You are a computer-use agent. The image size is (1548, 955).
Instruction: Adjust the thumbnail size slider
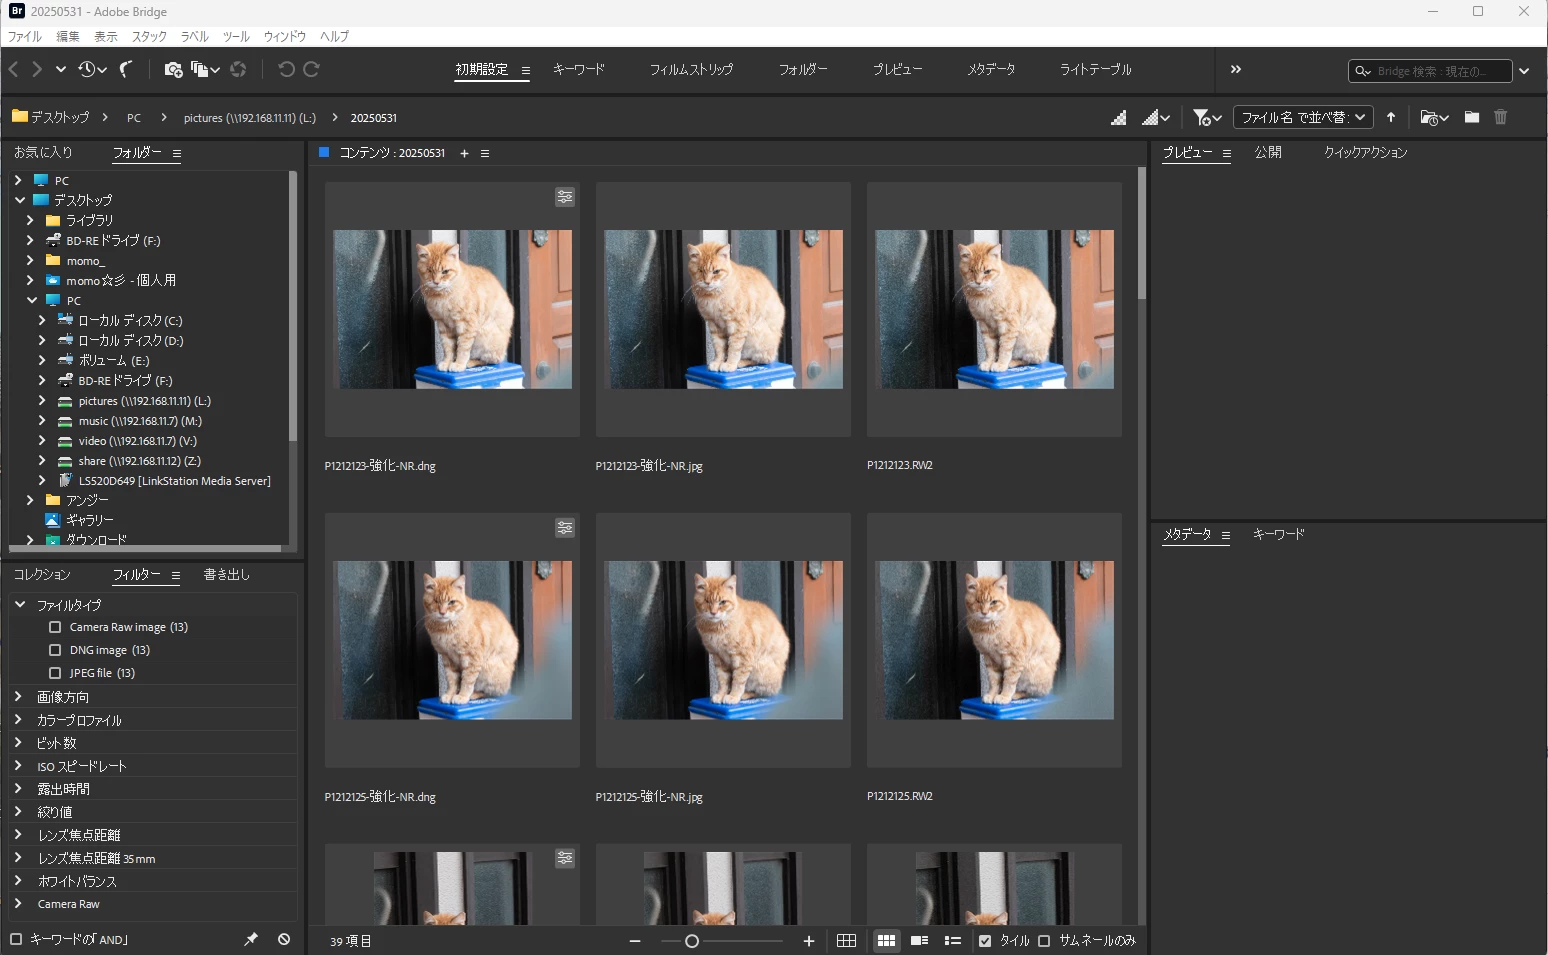point(691,941)
